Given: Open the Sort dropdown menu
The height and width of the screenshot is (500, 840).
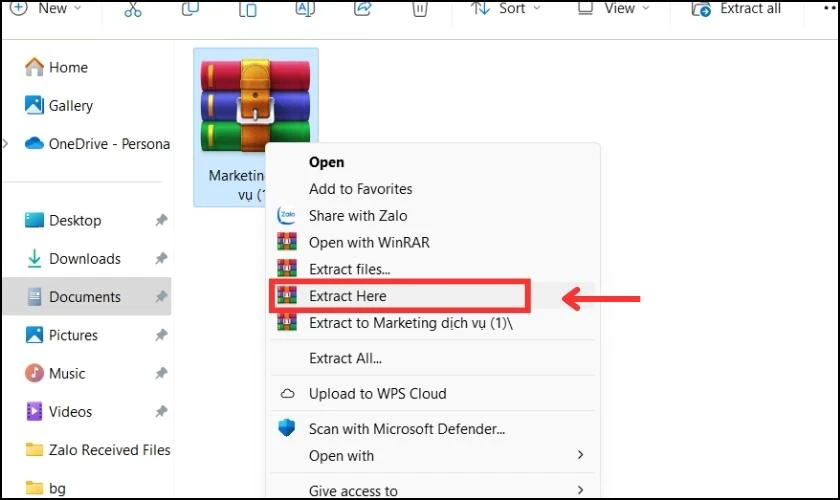Looking at the screenshot, I should [506, 9].
